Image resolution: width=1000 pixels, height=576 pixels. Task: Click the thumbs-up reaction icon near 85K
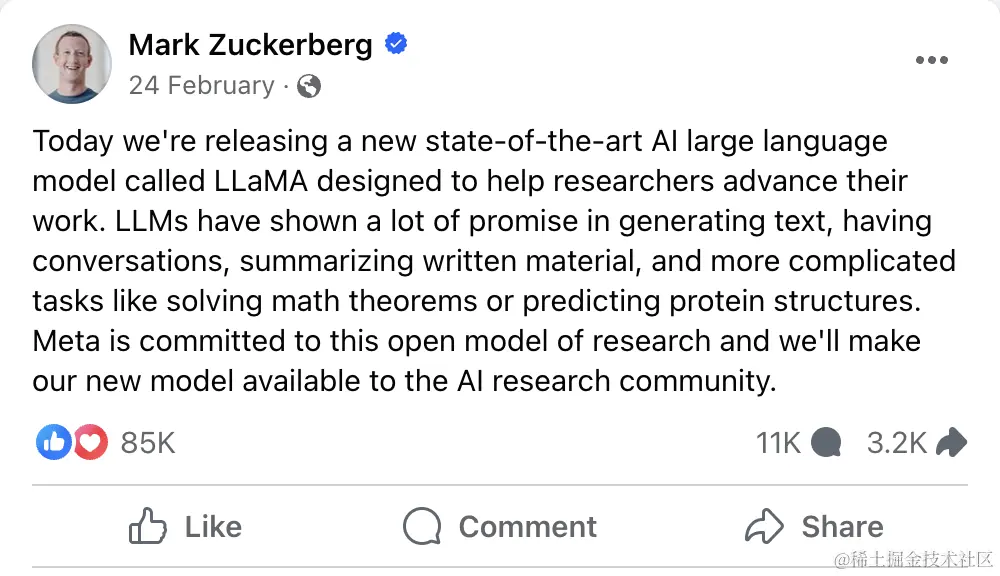click(x=53, y=442)
